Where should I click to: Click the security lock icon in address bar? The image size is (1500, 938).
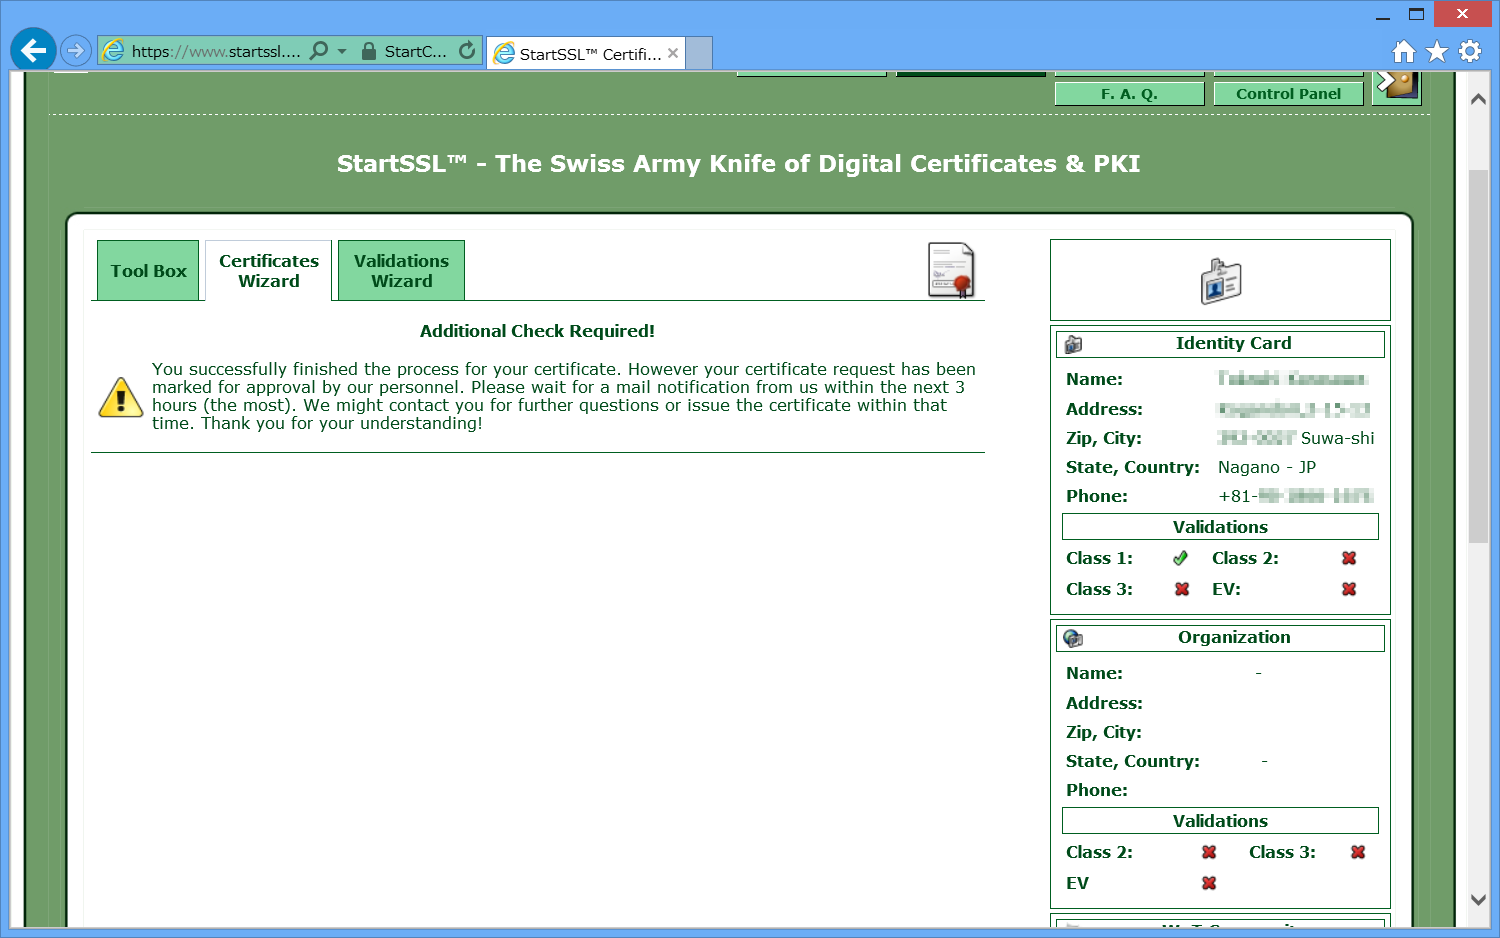click(x=369, y=51)
